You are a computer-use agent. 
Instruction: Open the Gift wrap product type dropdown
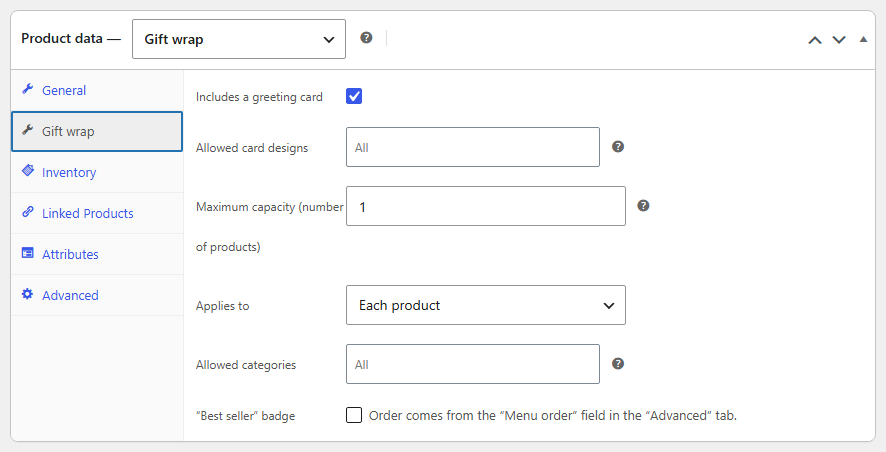click(238, 39)
